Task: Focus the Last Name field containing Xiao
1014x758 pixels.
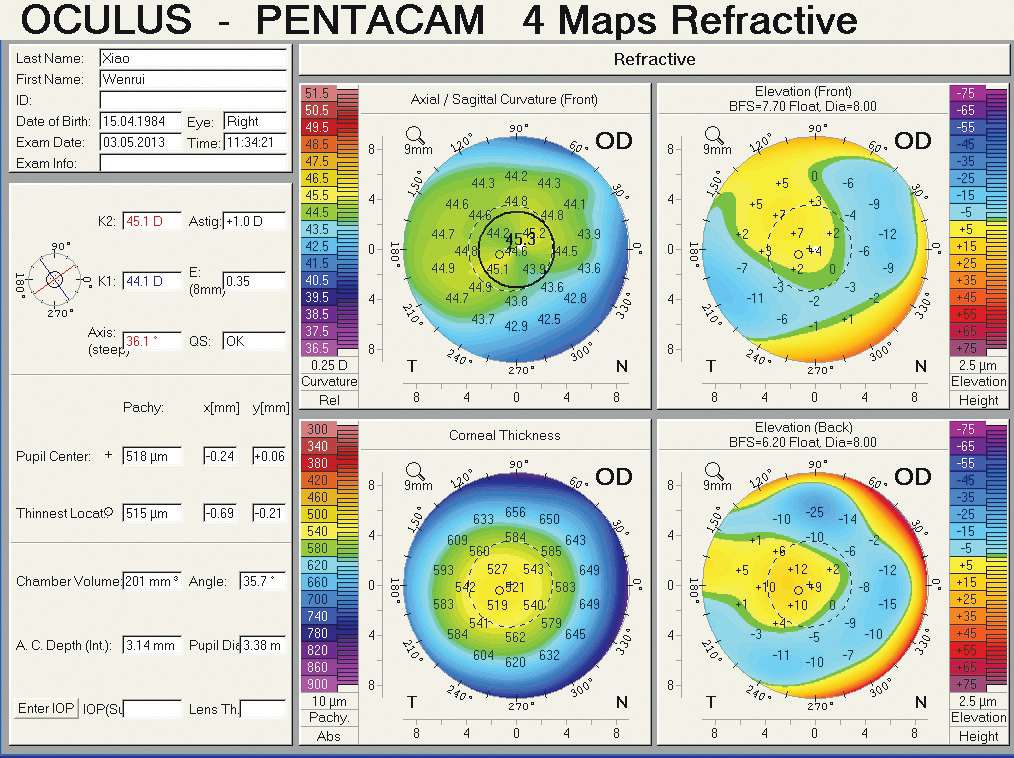Action: pos(193,58)
